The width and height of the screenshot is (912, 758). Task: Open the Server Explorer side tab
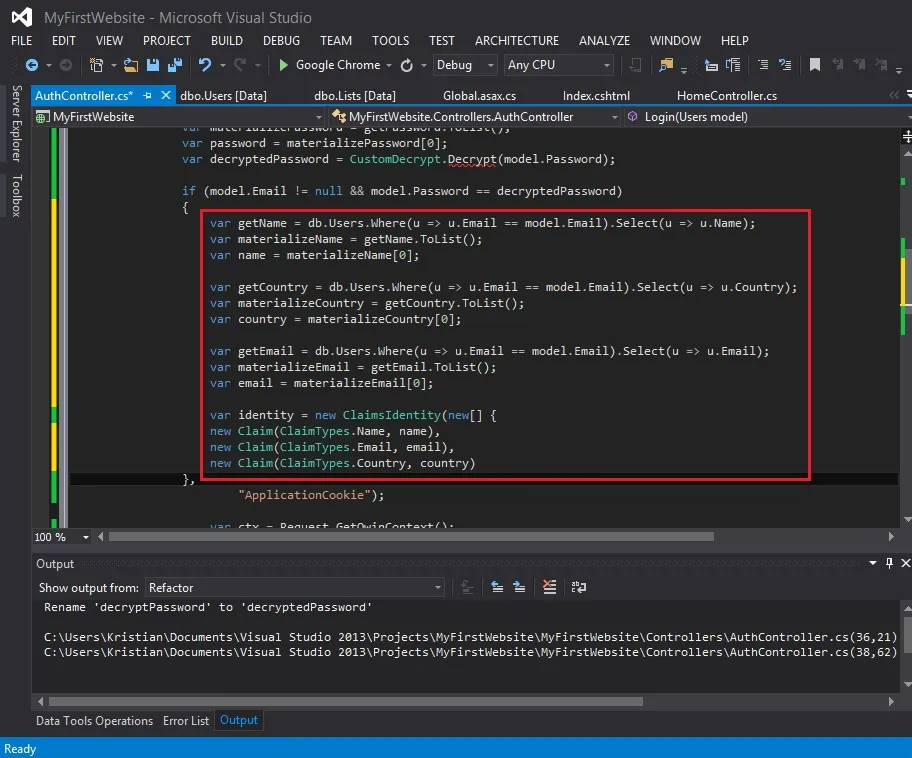16,123
